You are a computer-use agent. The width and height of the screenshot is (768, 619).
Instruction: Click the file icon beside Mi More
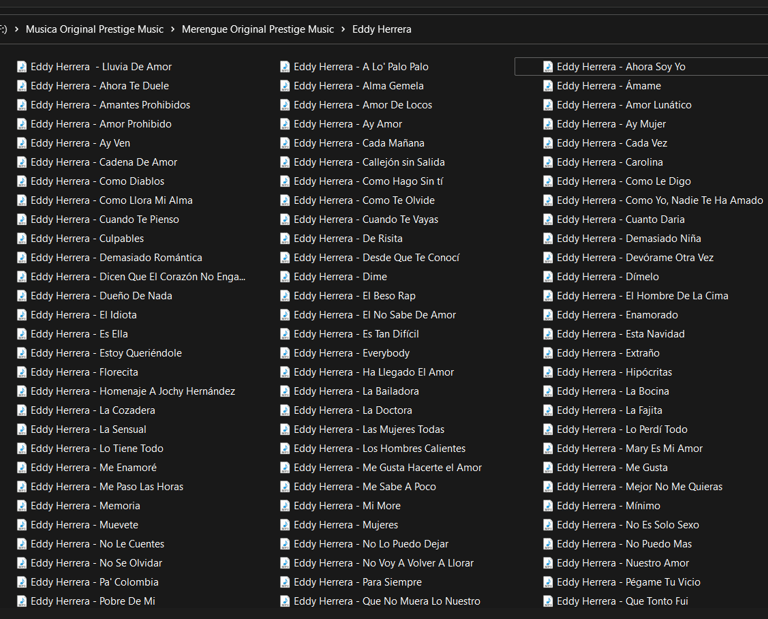coord(285,506)
